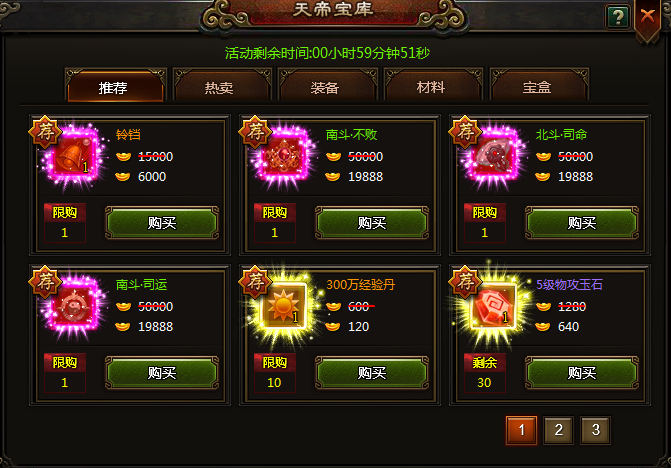
Task: Open the 宝盒 tab
Action: tap(537, 87)
